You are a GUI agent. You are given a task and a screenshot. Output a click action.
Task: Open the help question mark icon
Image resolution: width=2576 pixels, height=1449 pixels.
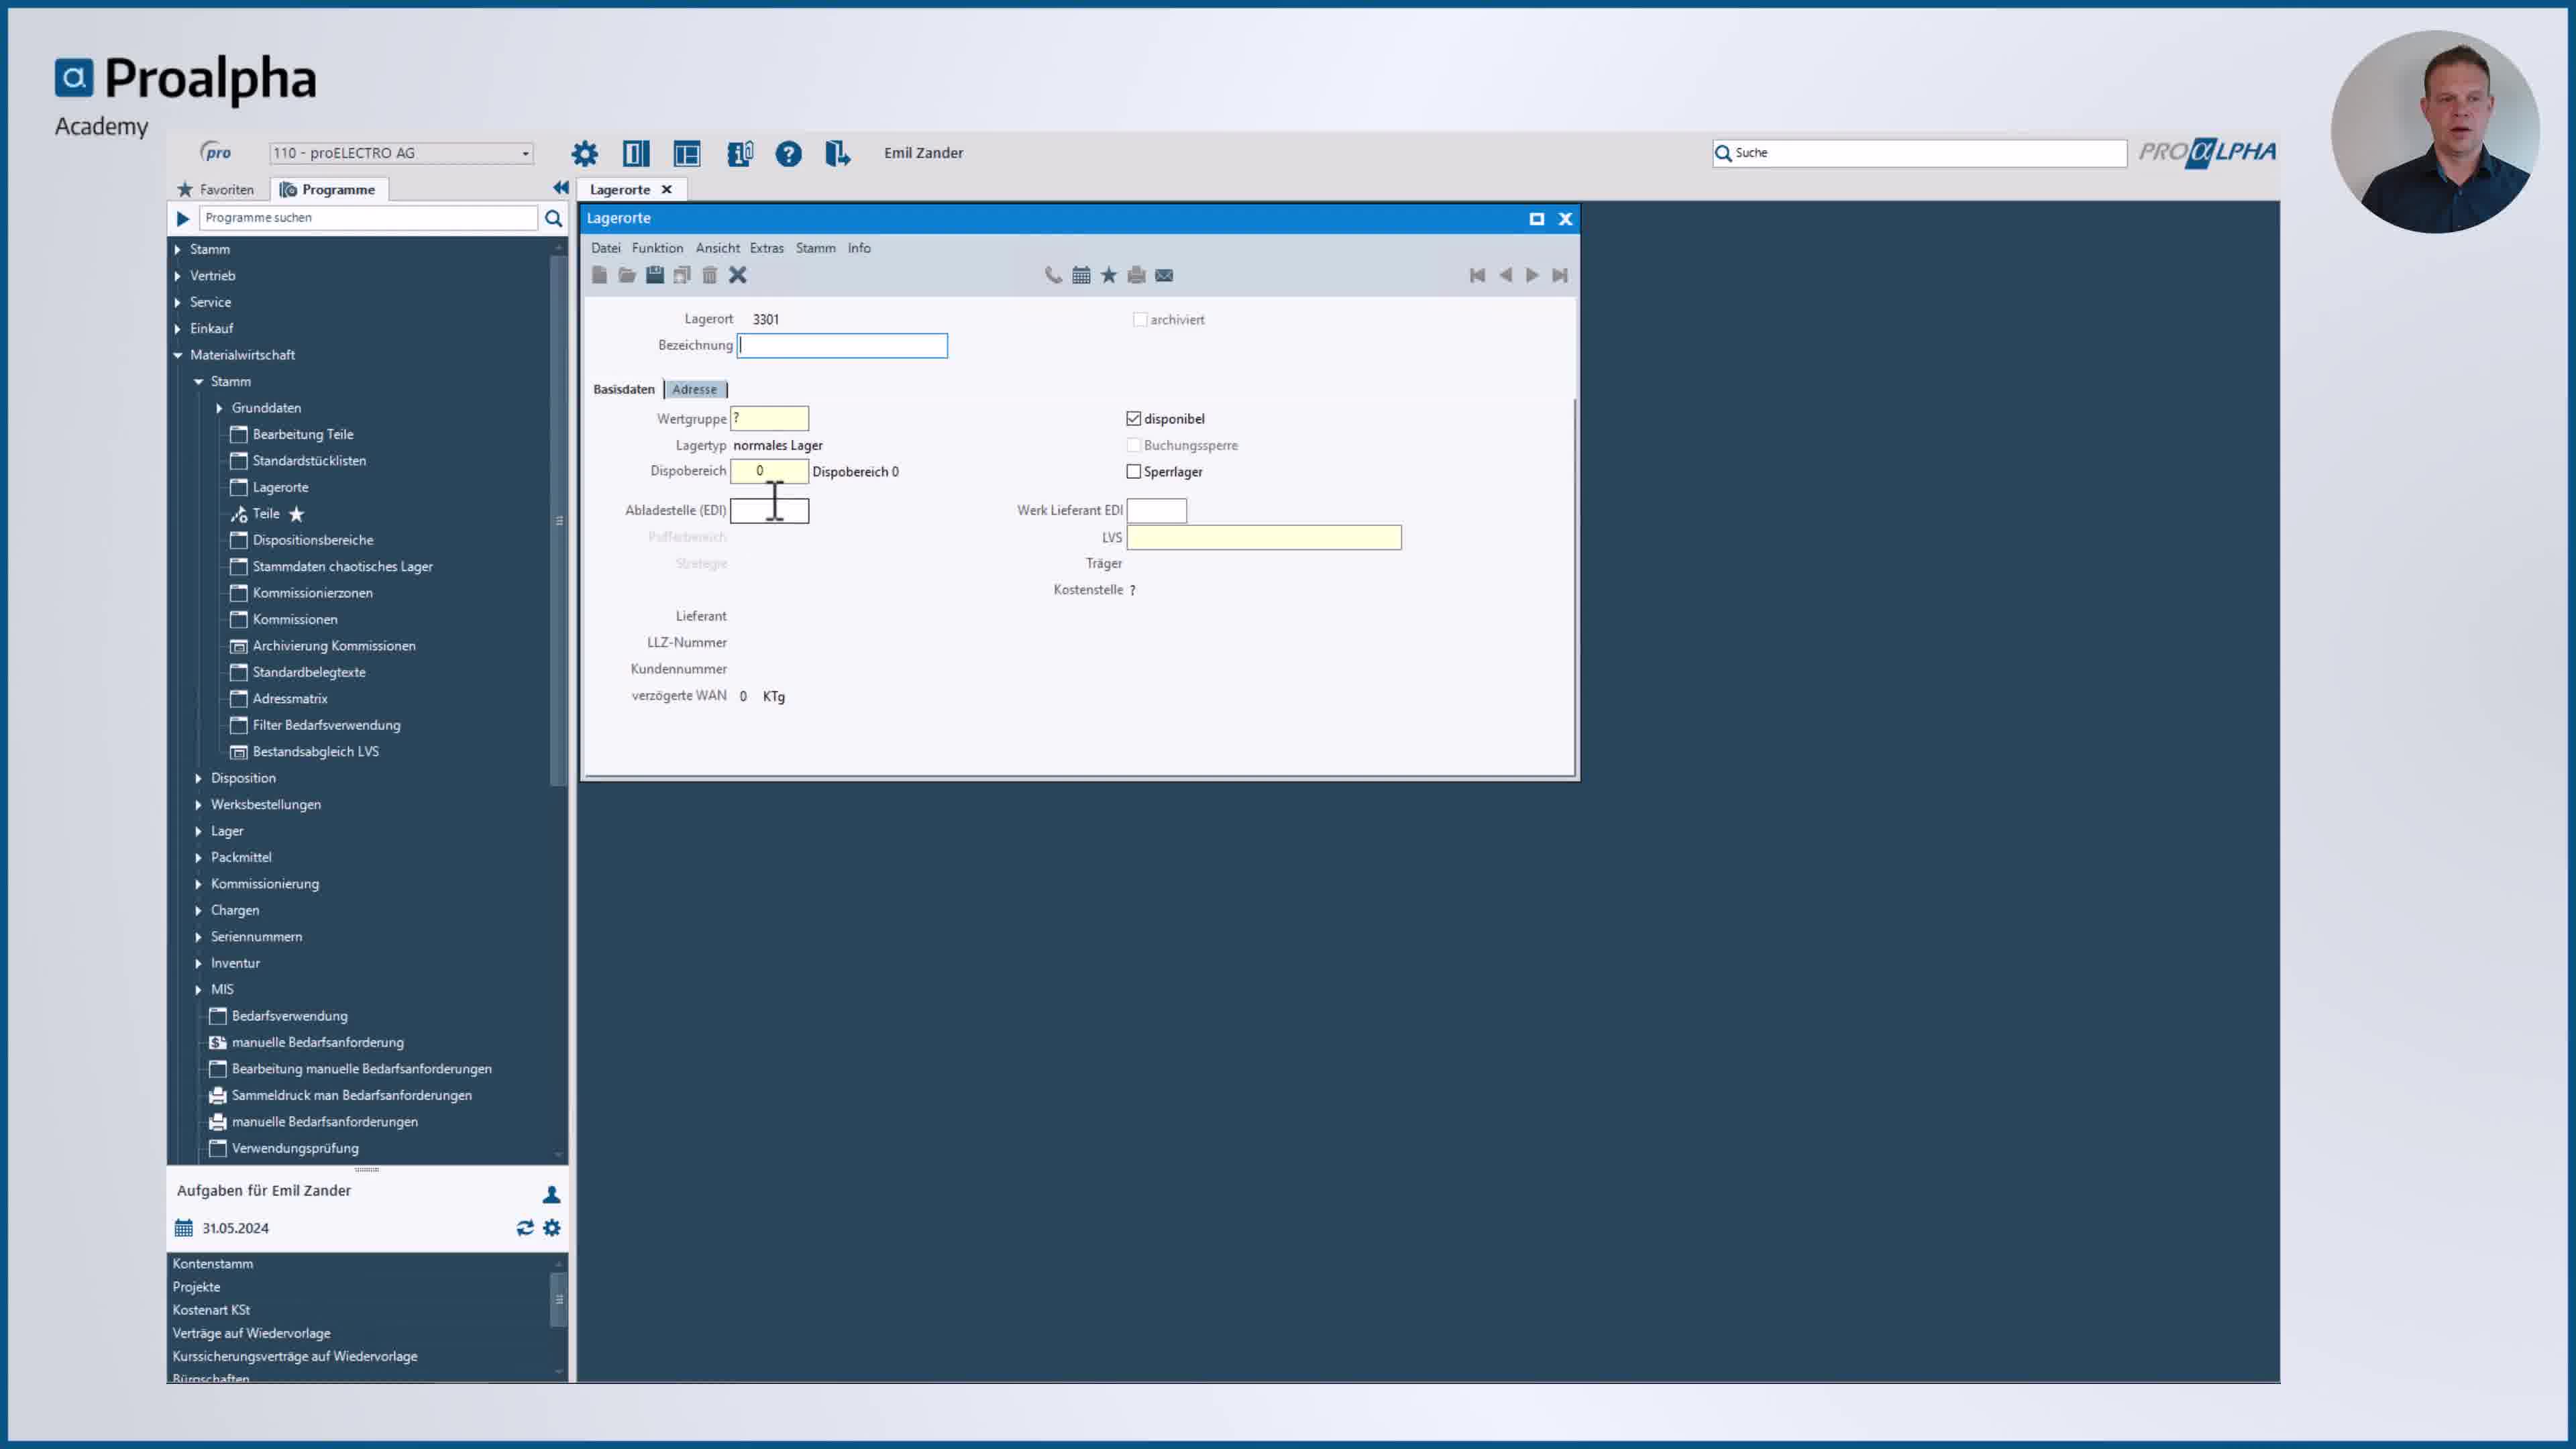789,153
